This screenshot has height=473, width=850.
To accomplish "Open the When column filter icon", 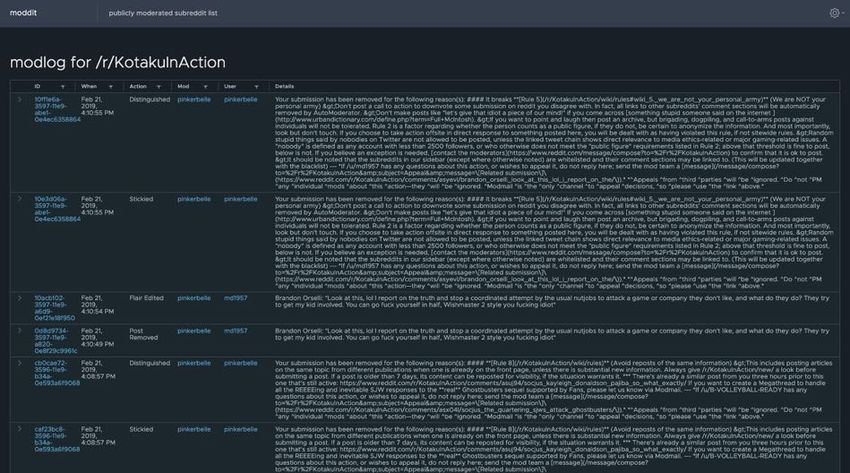I will pos(111,87).
